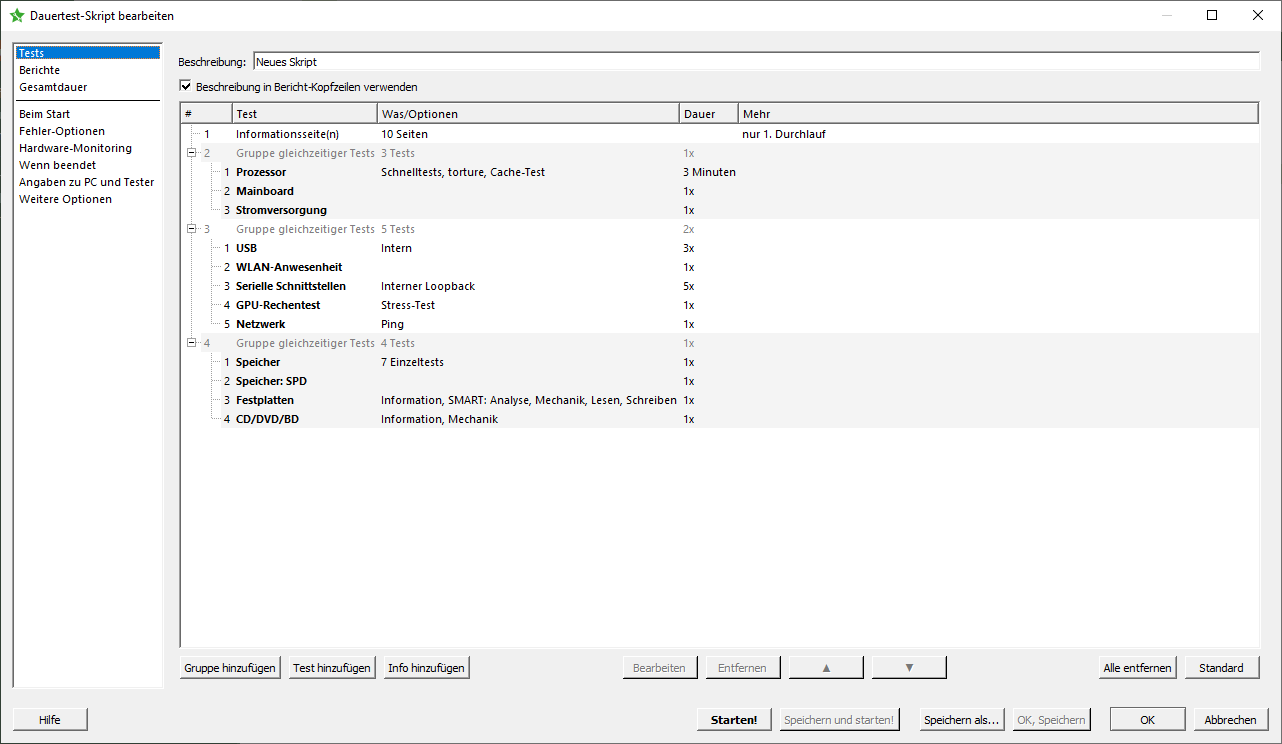Select the Prozessor test row
Viewport: 1282px width, 744px height.
pyautogui.click(x=261, y=172)
